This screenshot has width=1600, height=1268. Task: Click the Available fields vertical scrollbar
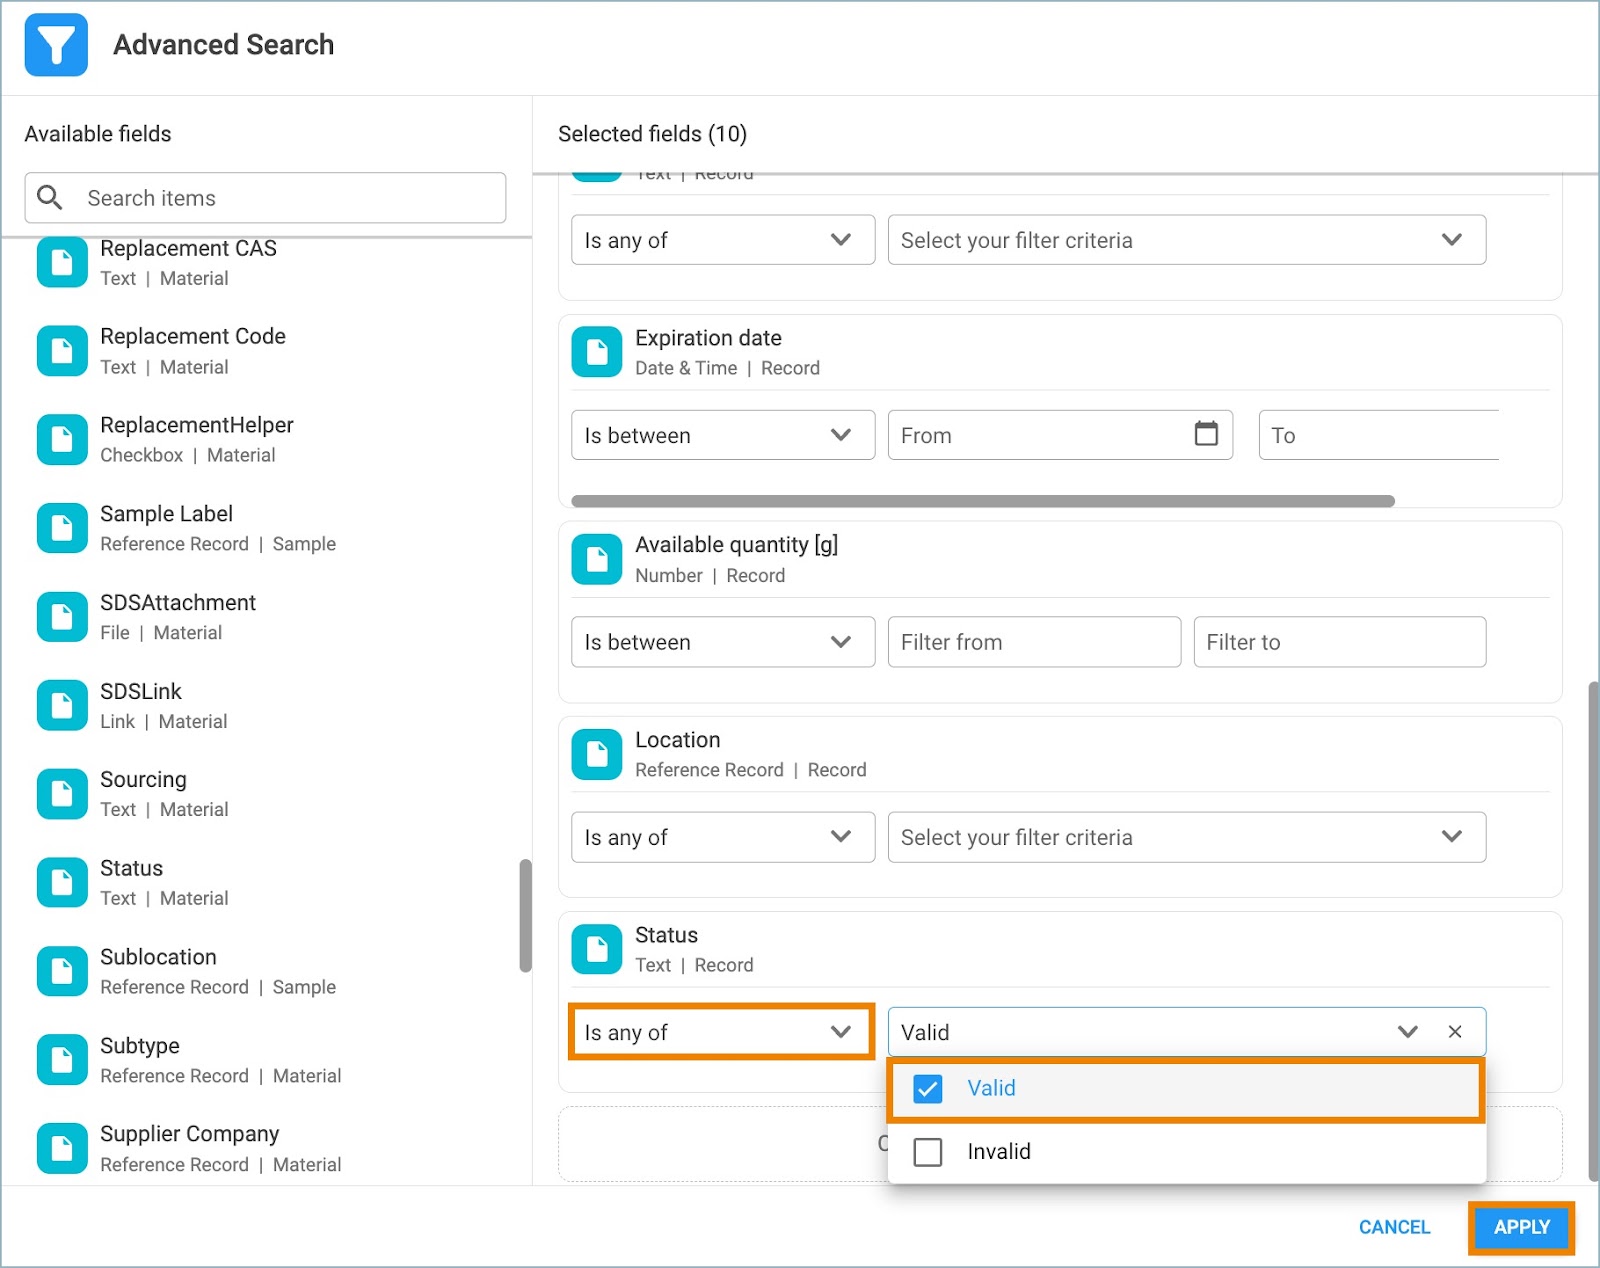(525, 915)
